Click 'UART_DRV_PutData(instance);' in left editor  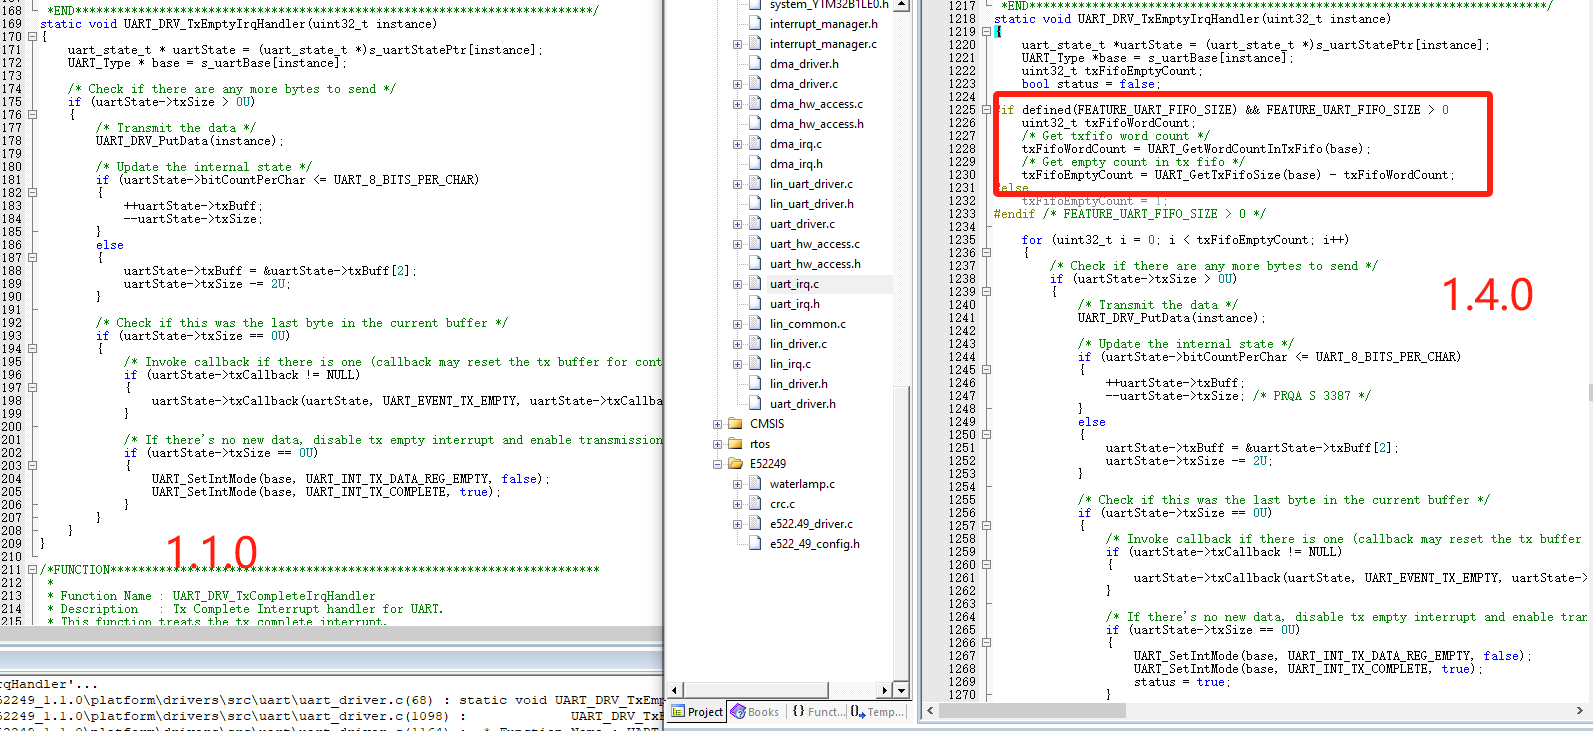coord(190,141)
